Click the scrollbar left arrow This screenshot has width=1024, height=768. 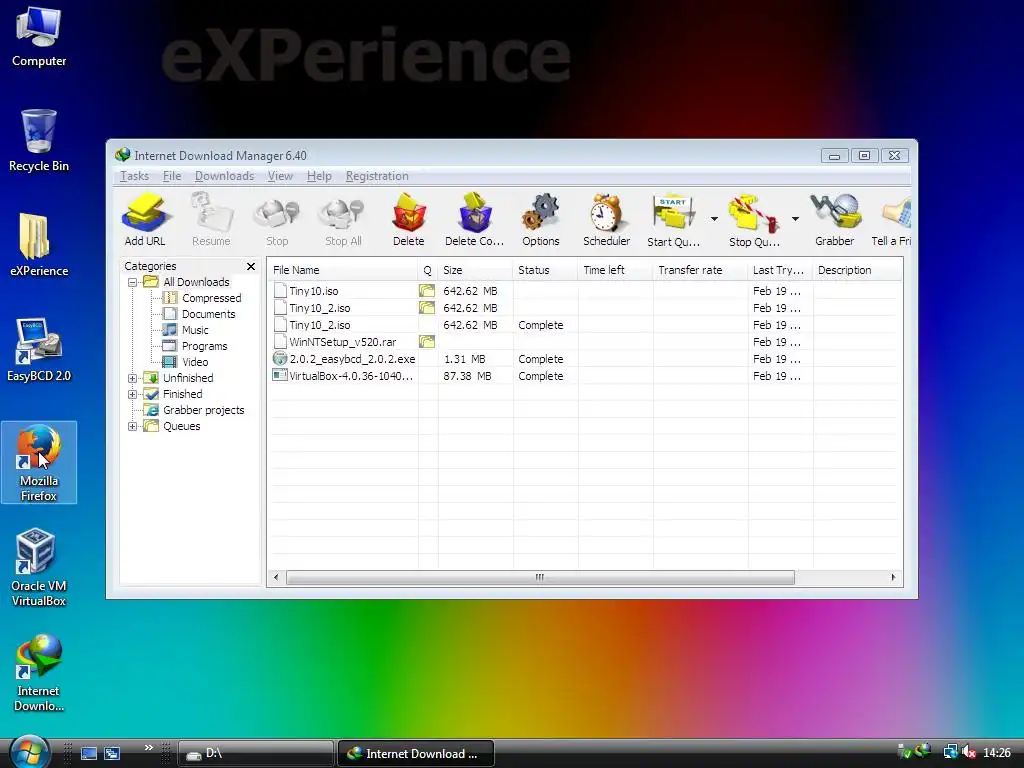276,577
